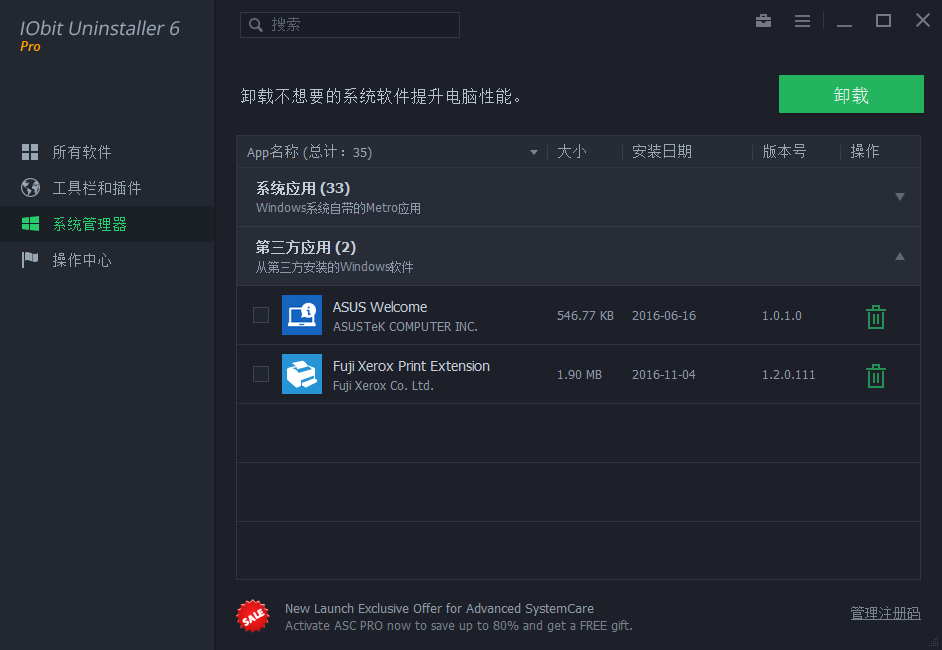Image resolution: width=942 pixels, height=650 pixels.
Task: Expand the 系统应用 (33) group arrow
Action: tap(899, 196)
